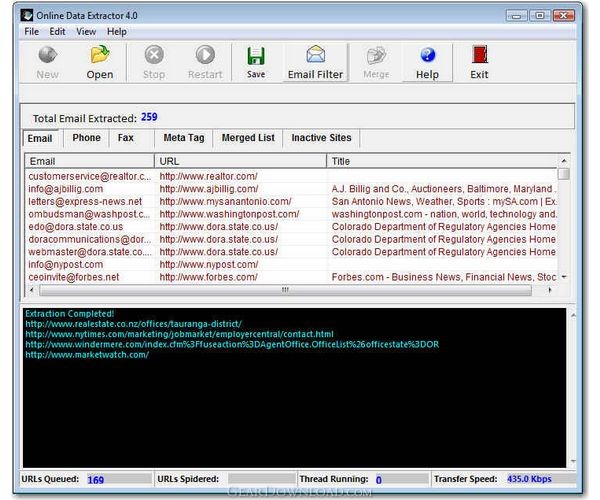Click the Extraction Completed! log line
The height and width of the screenshot is (500, 600).
tap(70, 314)
